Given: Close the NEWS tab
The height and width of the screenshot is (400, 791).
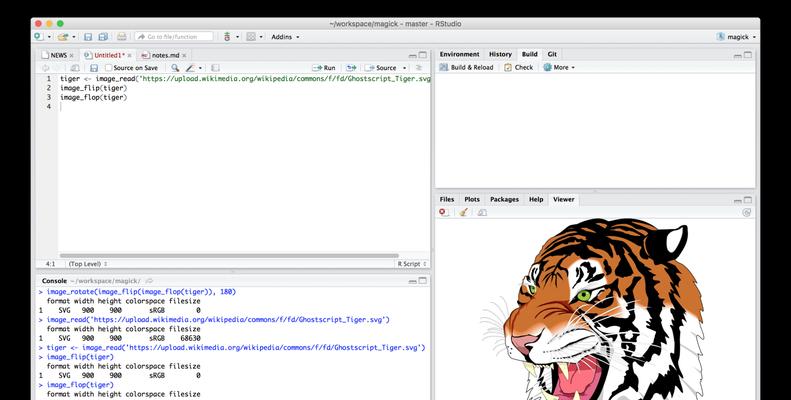Looking at the screenshot, I should 72,55.
